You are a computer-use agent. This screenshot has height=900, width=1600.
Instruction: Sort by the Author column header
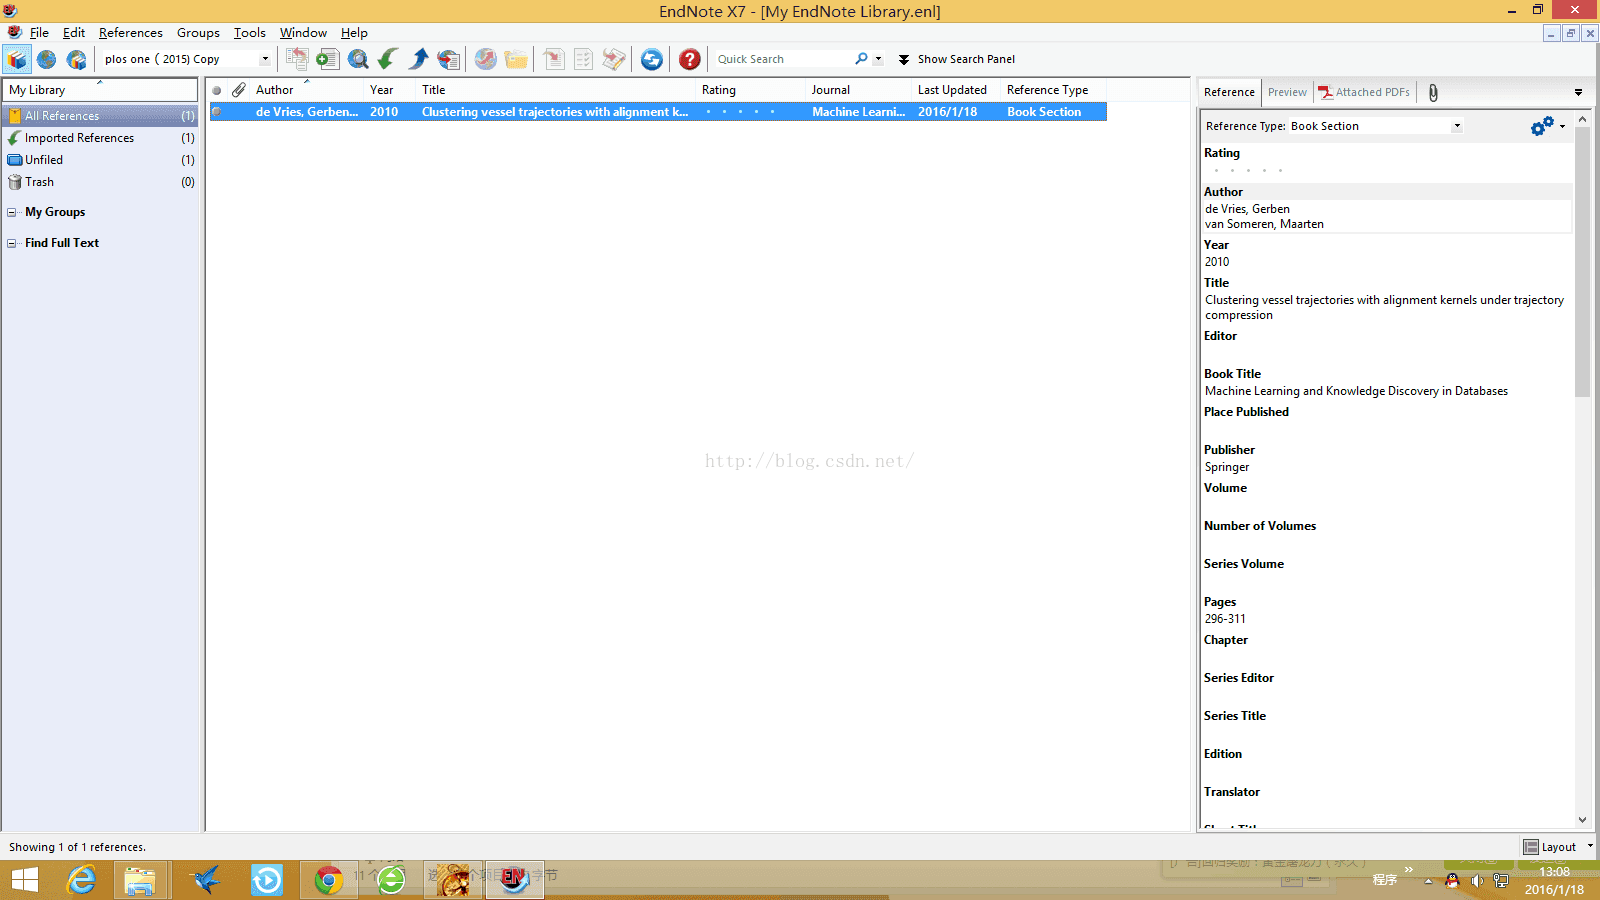306,90
